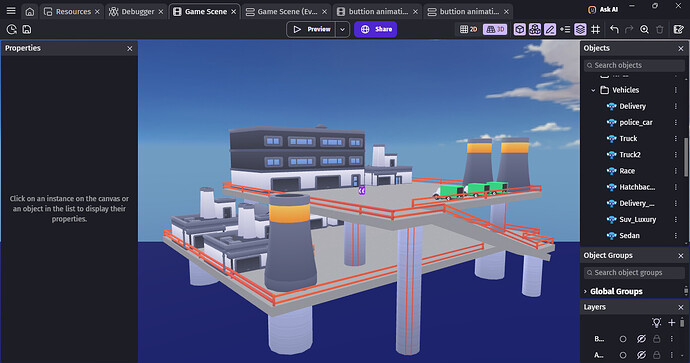Image resolution: width=690 pixels, height=363 pixels.
Task: Open the zoom magnifier options
Action: tap(644, 29)
